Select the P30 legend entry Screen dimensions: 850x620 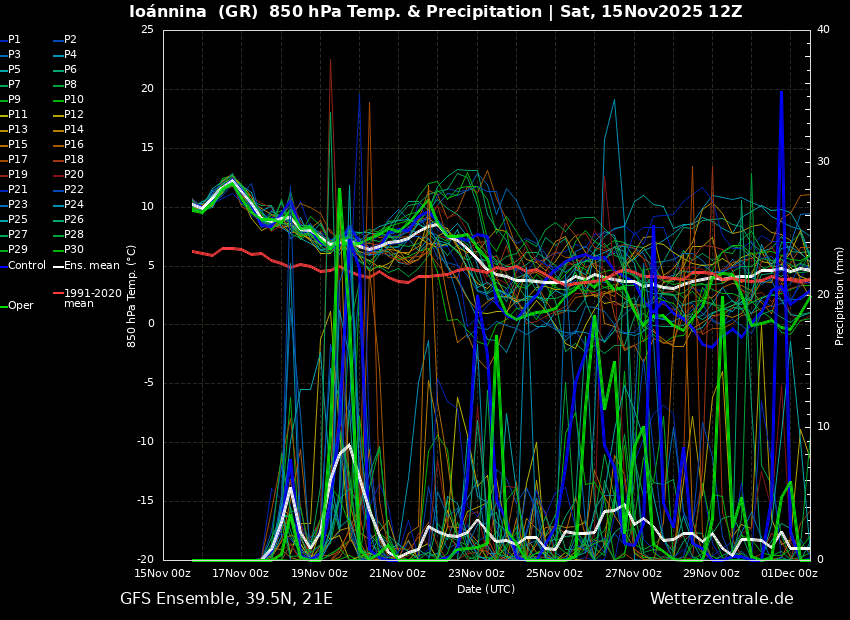pos(73,250)
